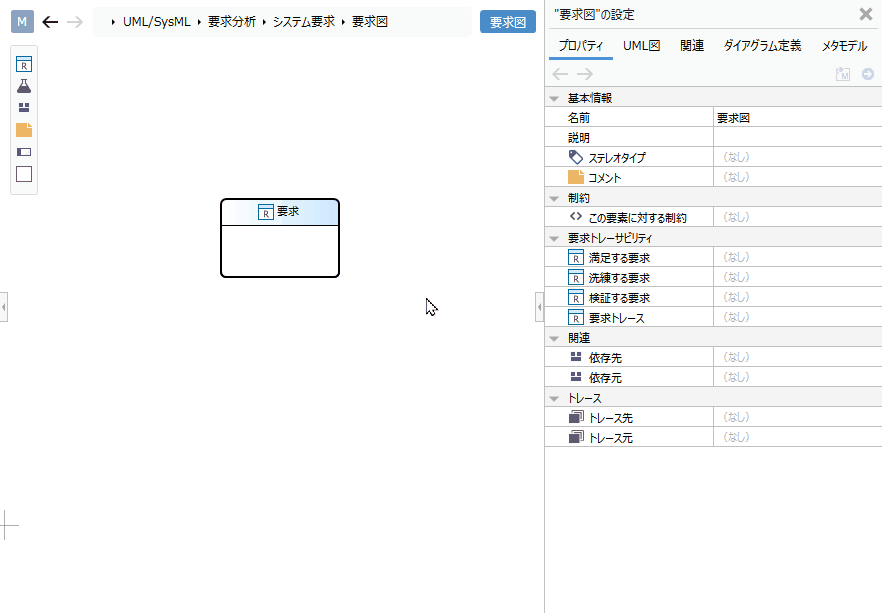Navigate to 要求分析 in breadcrumb
The width and height of the screenshot is (882, 613).
pos(232,22)
